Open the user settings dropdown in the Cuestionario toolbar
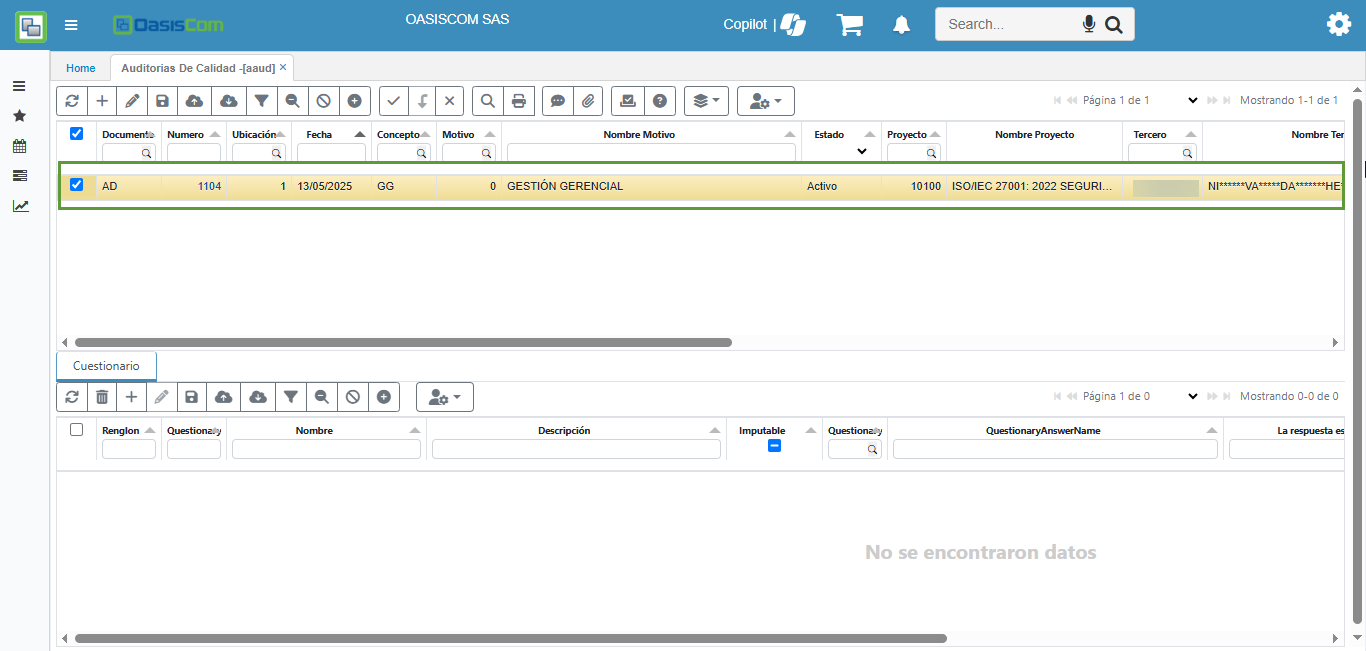 (445, 397)
